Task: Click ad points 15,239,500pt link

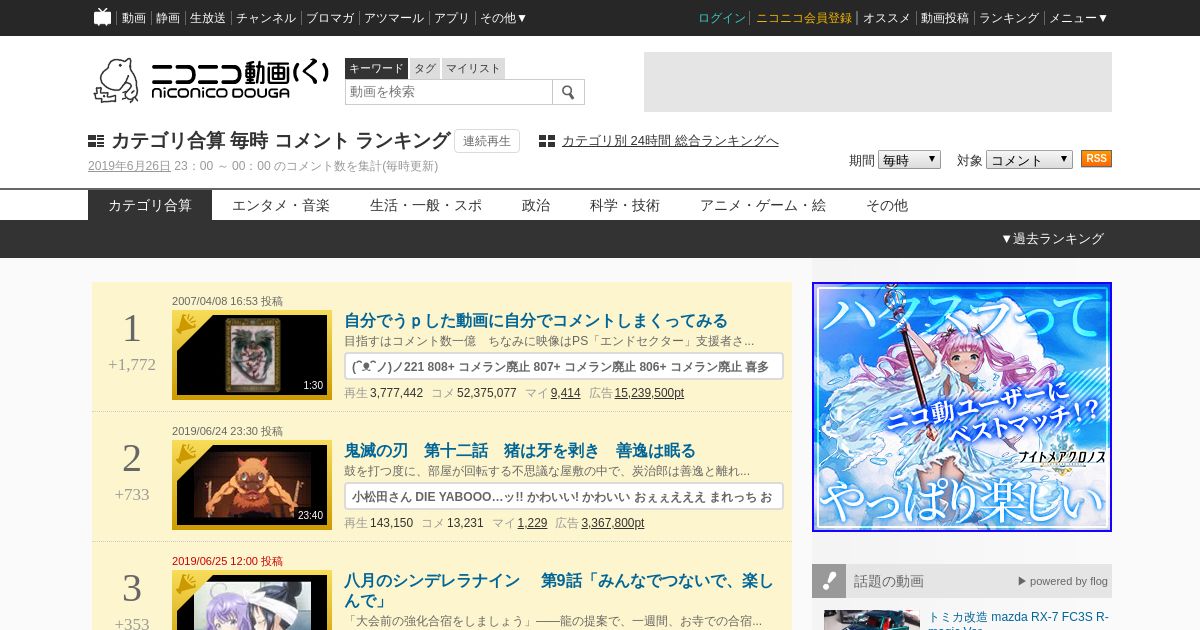Action: [x=649, y=393]
